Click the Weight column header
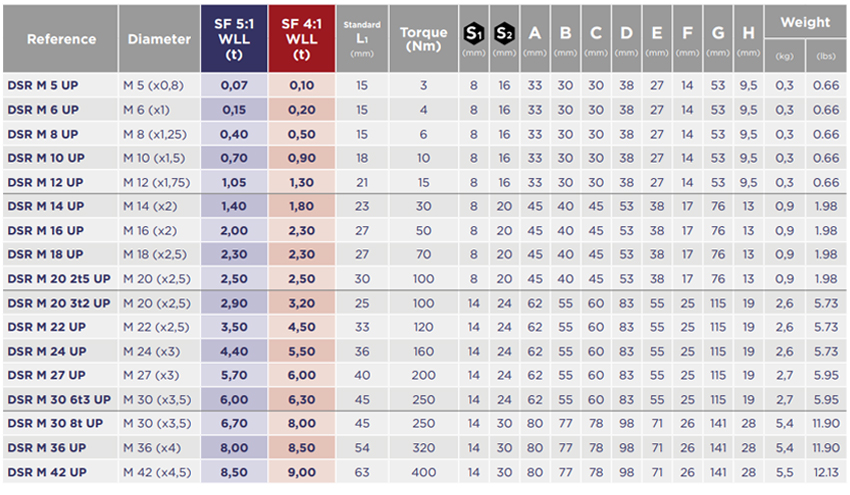Viewport: 850px width, 495px height. (805, 22)
